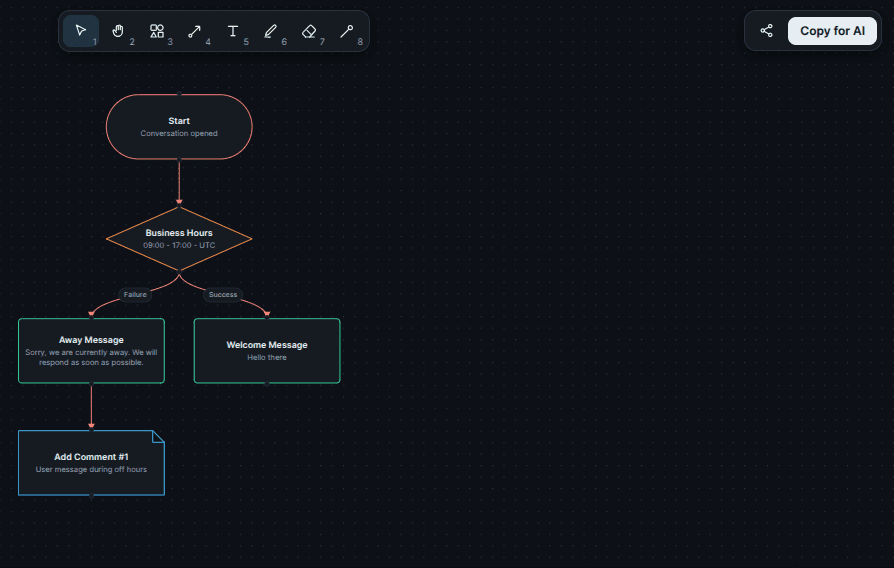Viewport: 894px width, 568px height.
Task: Click the Failure edge label
Action: point(135,294)
